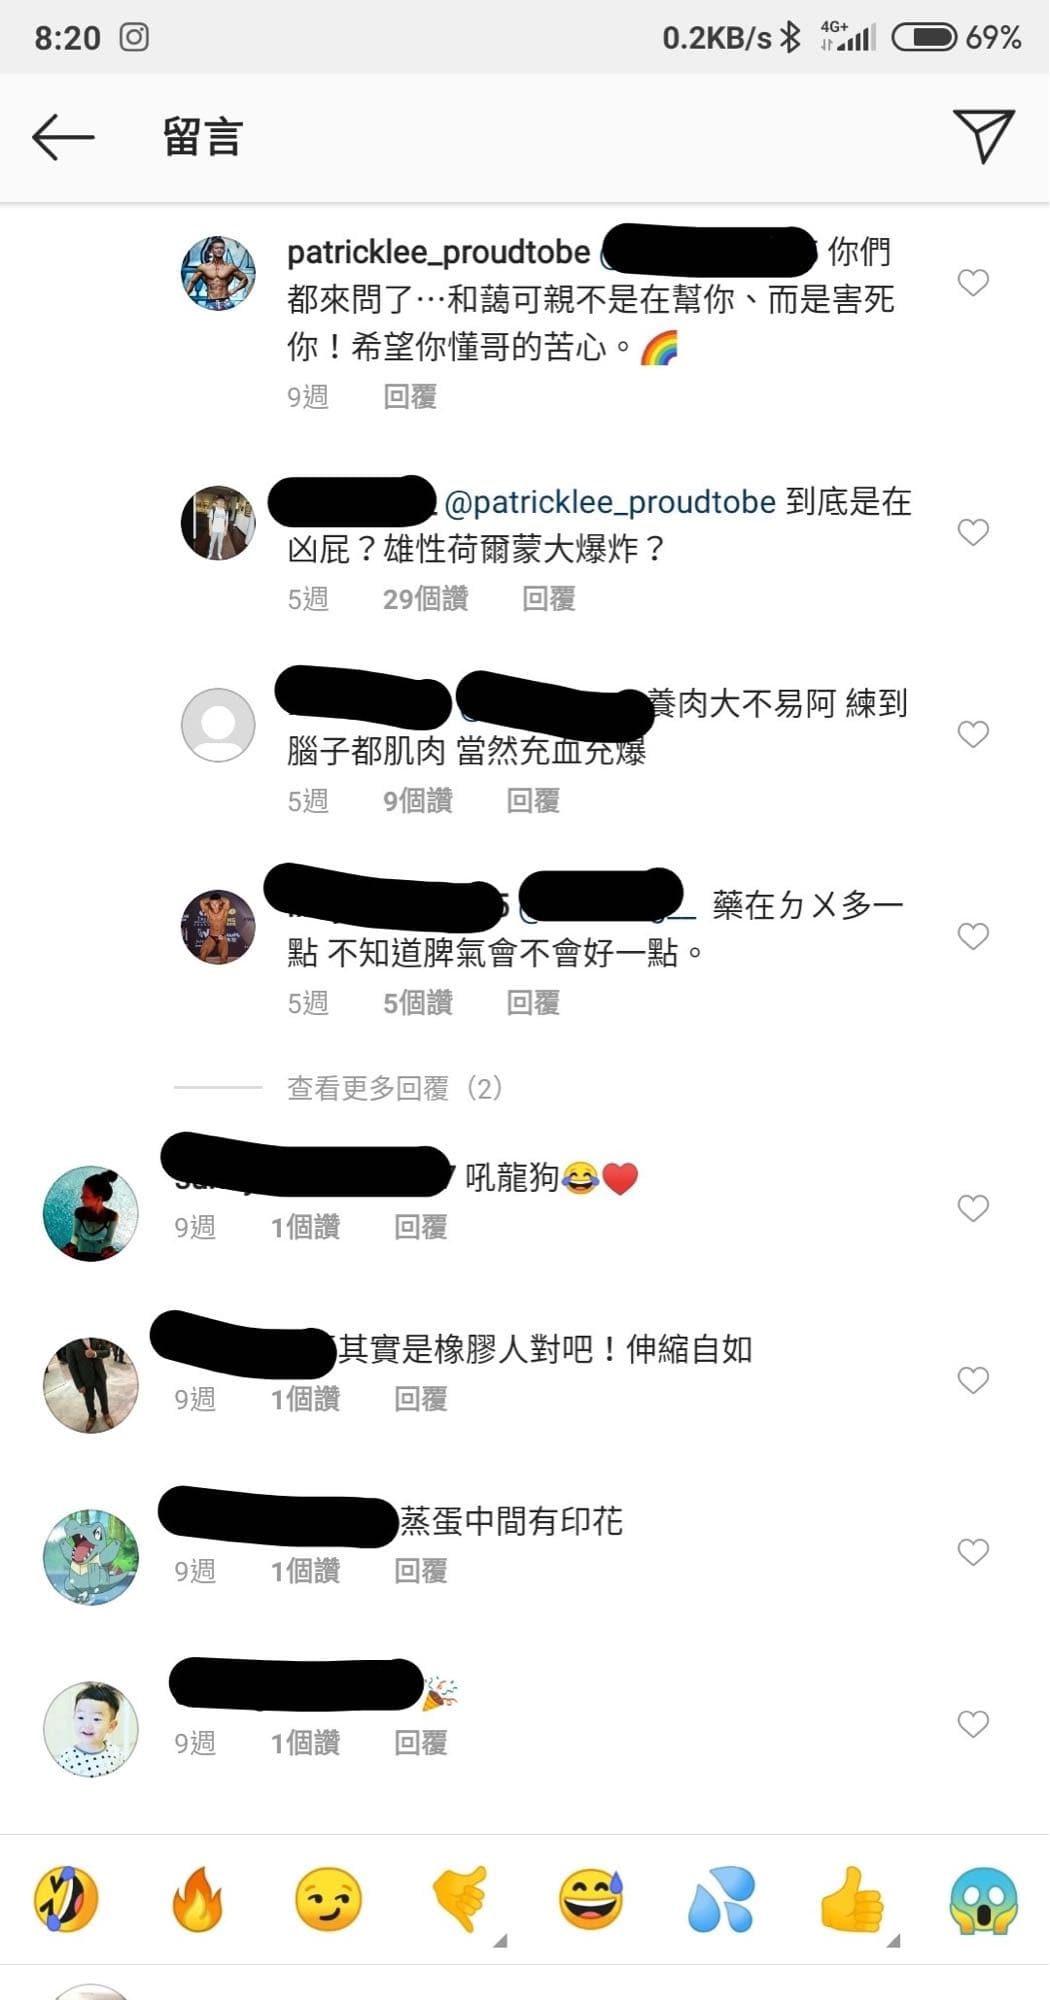This screenshot has height=2000, width=1050.
Task: Open the paper-plane share icon
Action: click(x=984, y=135)
